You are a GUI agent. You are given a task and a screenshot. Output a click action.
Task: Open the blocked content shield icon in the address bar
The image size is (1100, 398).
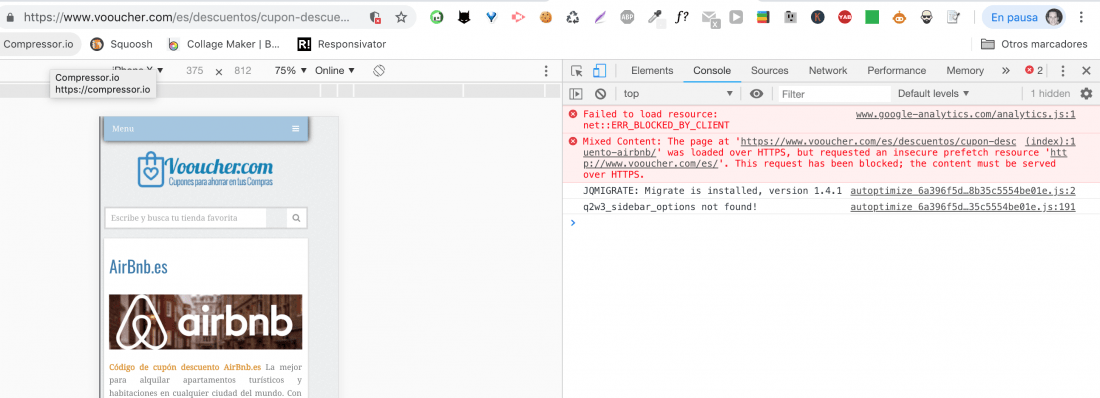coord(376,18)
